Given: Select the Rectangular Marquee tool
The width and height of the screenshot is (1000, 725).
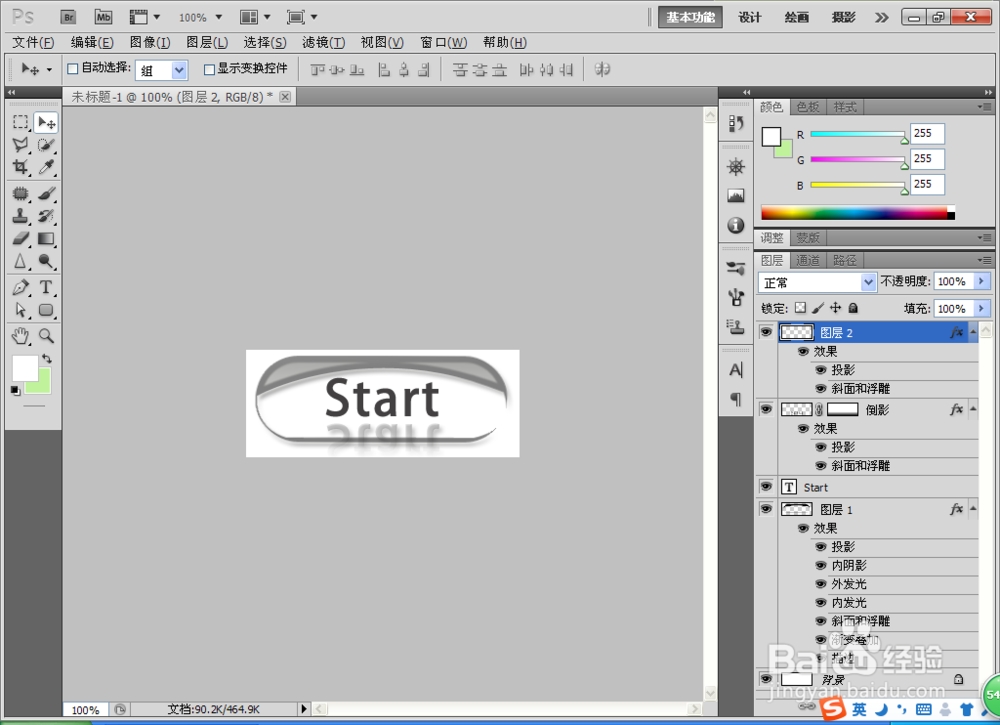Looking at the screenshot, I should click(x=20, y=122).
